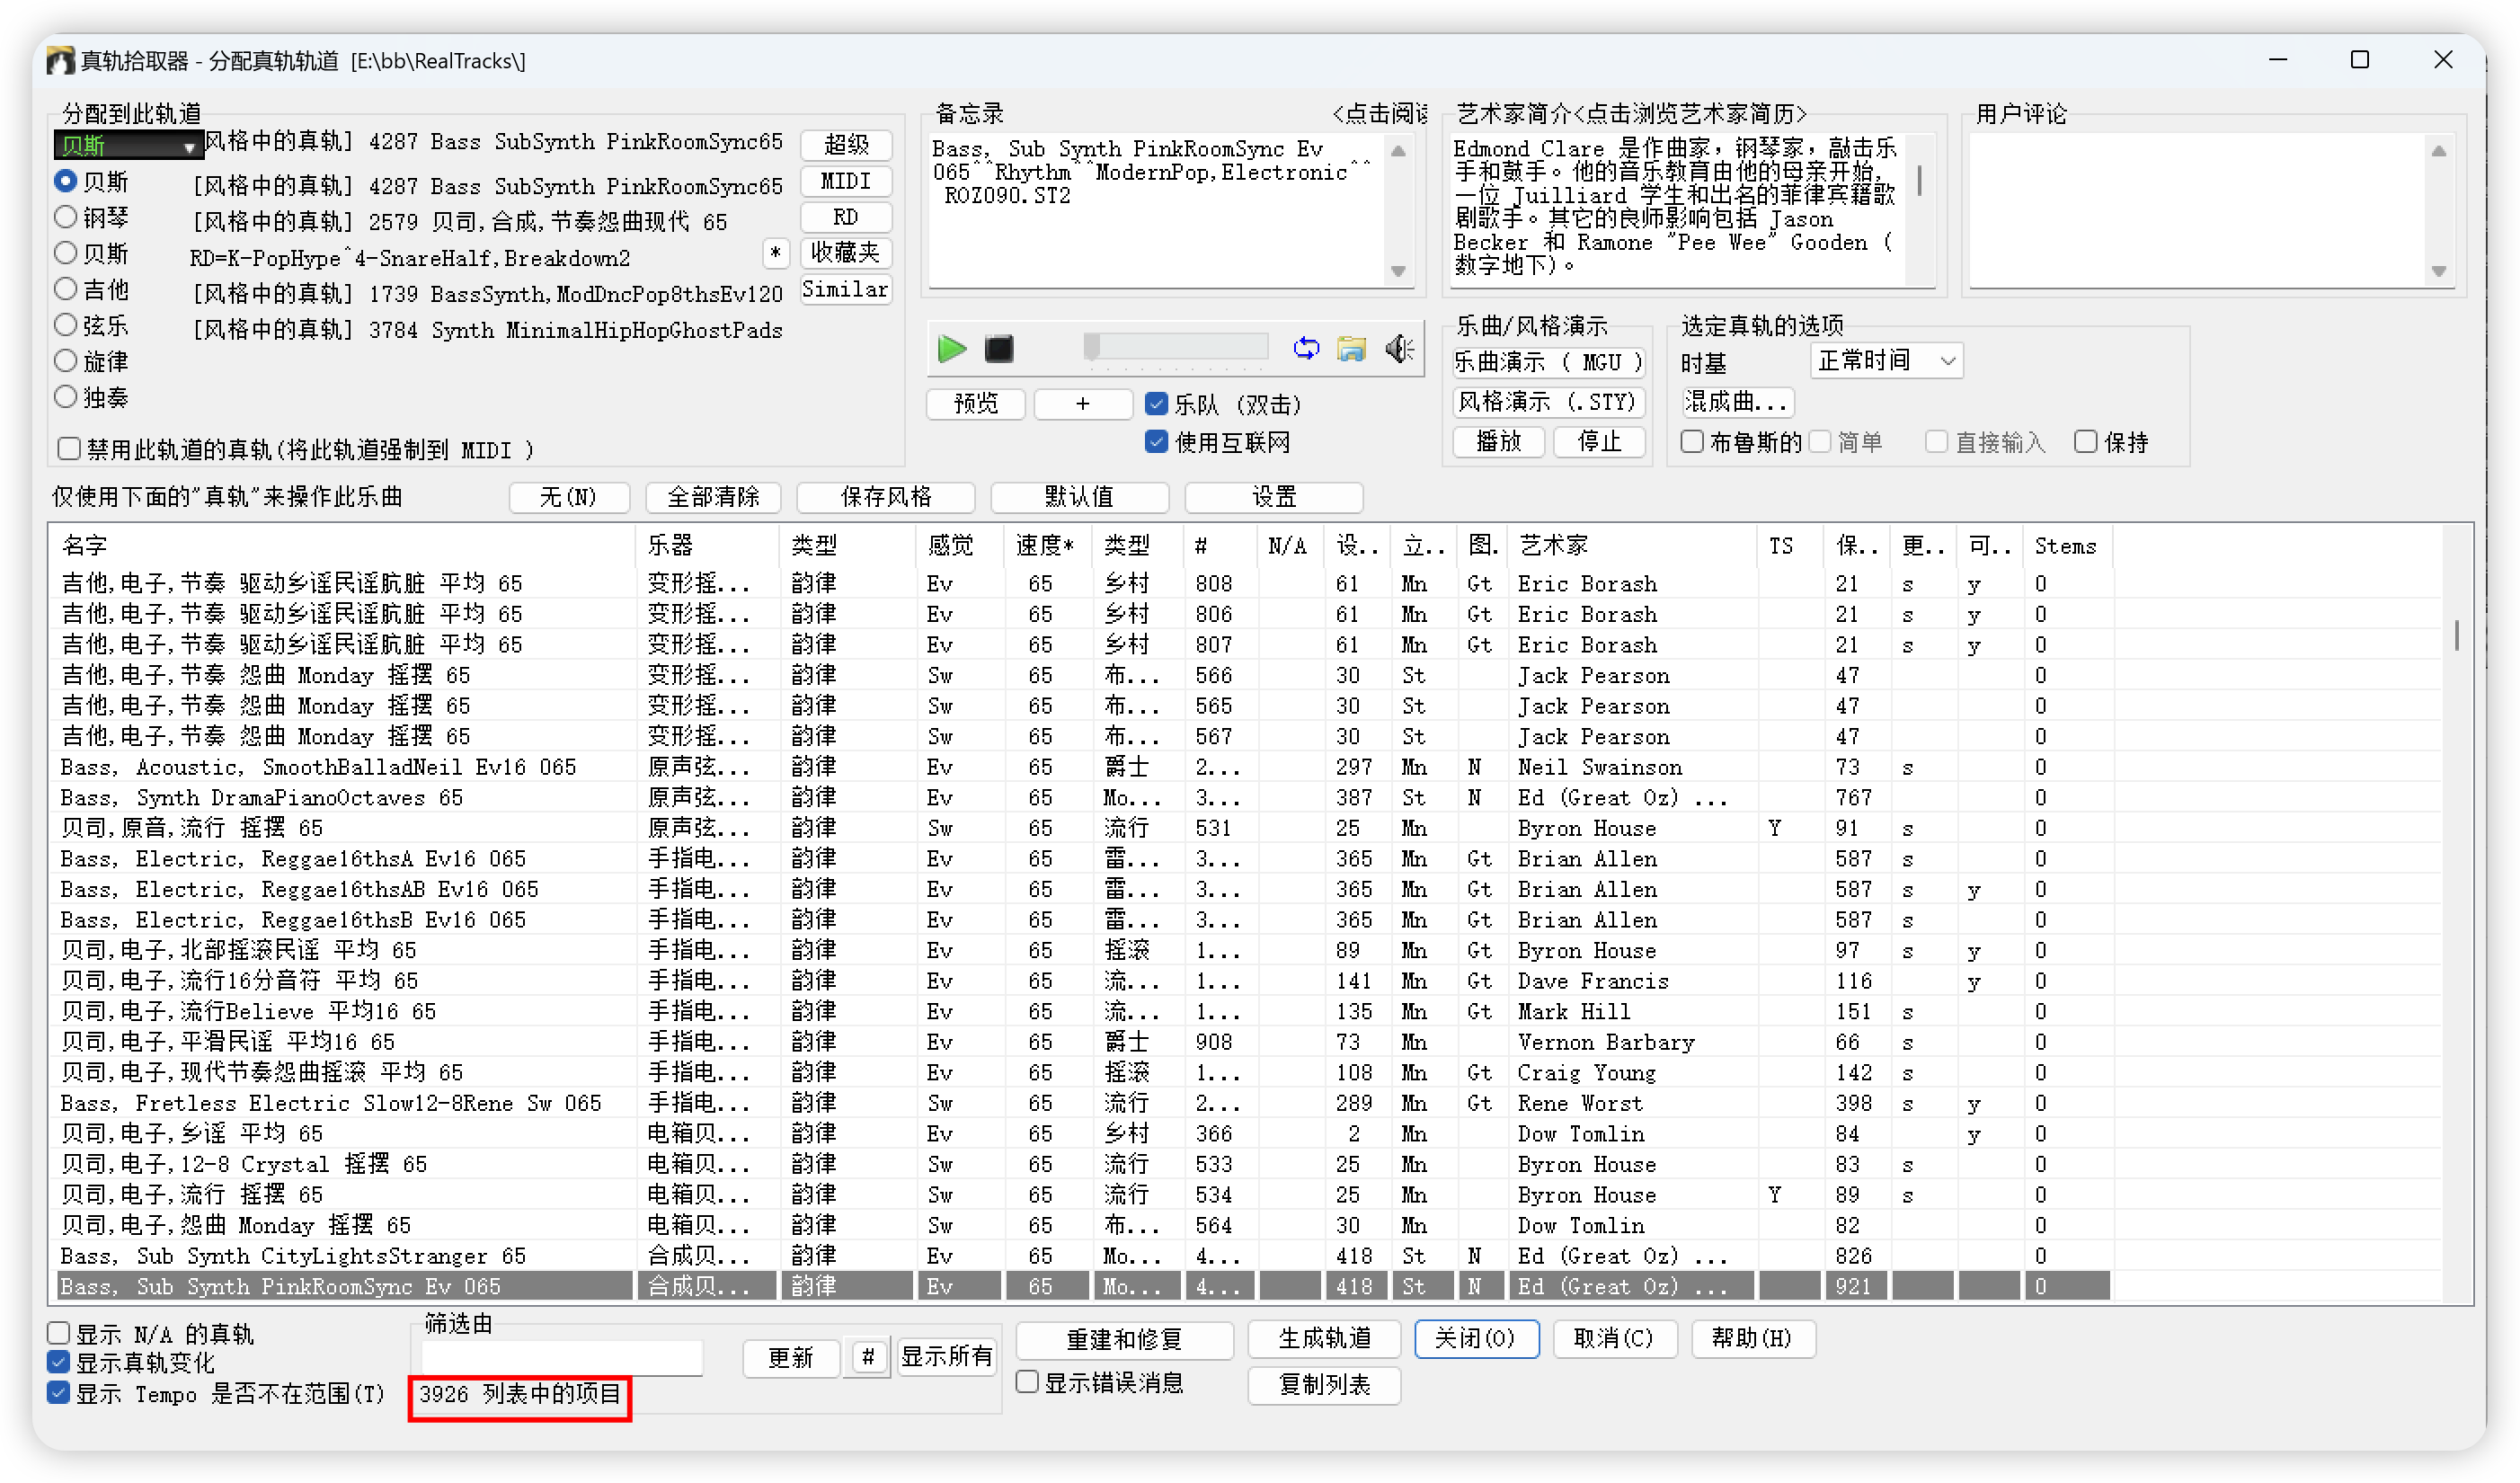
Task: Enable the 布鲁斯的 checkbox
Action: click(1692, 442)
